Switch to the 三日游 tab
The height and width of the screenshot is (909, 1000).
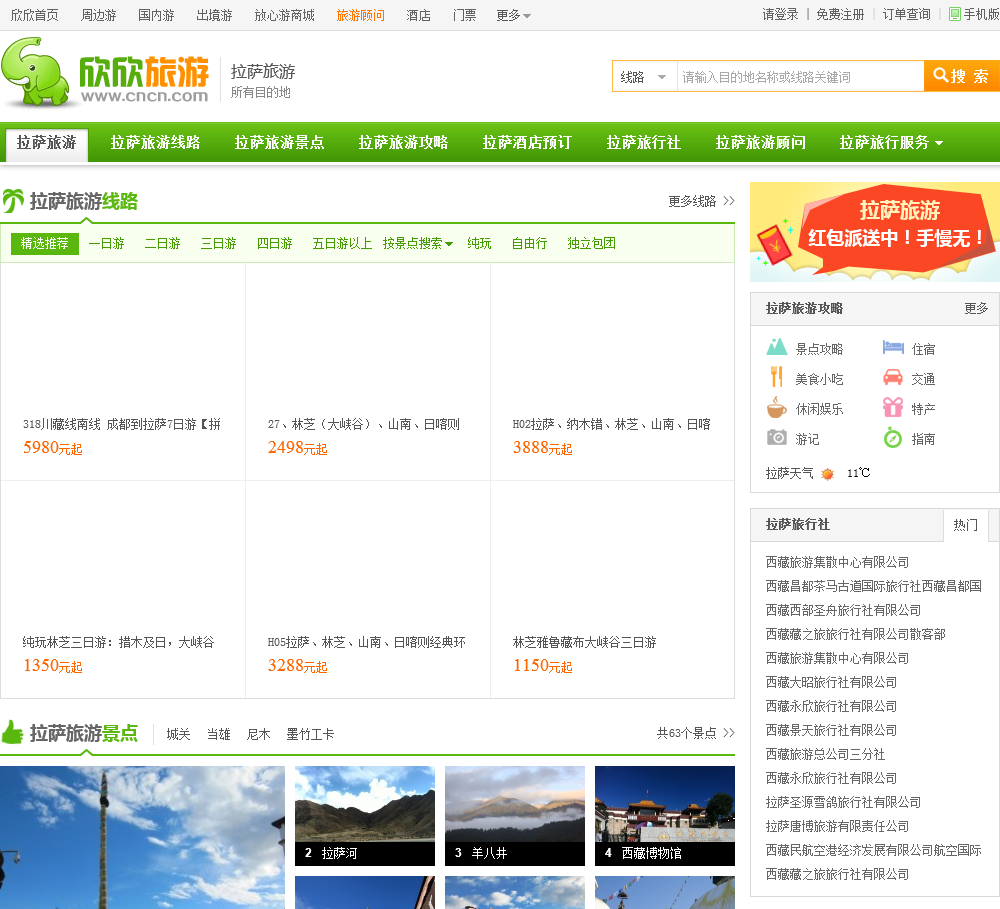point(219,243)
